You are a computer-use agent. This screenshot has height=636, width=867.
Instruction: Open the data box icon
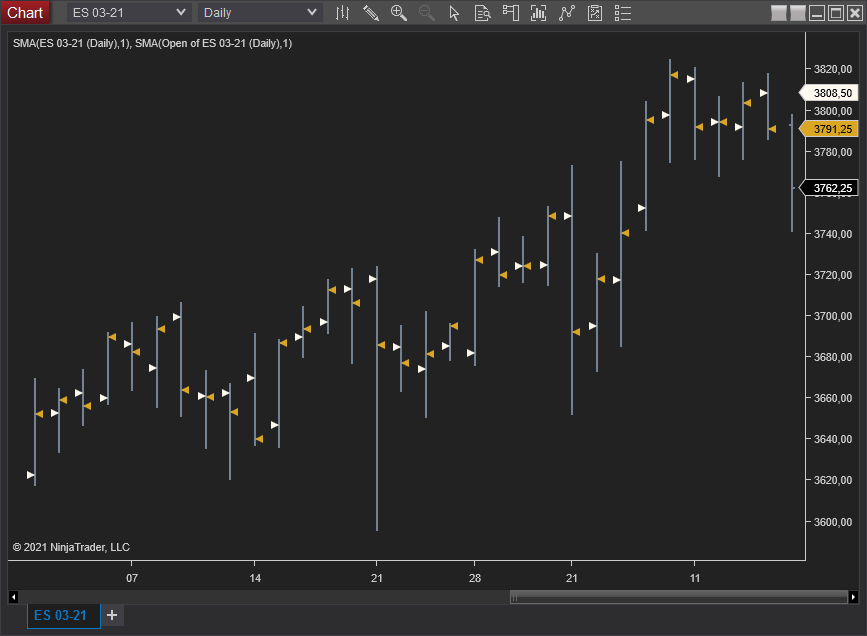tap(483, 13)
